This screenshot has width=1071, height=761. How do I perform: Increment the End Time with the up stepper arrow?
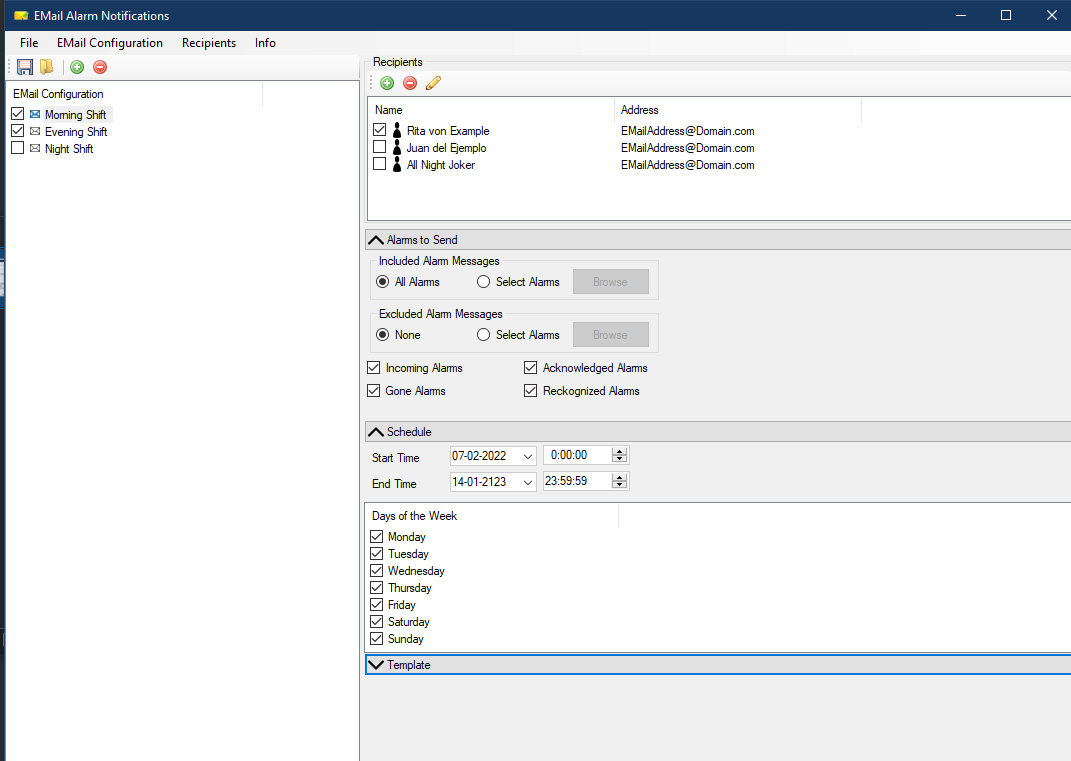coord(620,476)
